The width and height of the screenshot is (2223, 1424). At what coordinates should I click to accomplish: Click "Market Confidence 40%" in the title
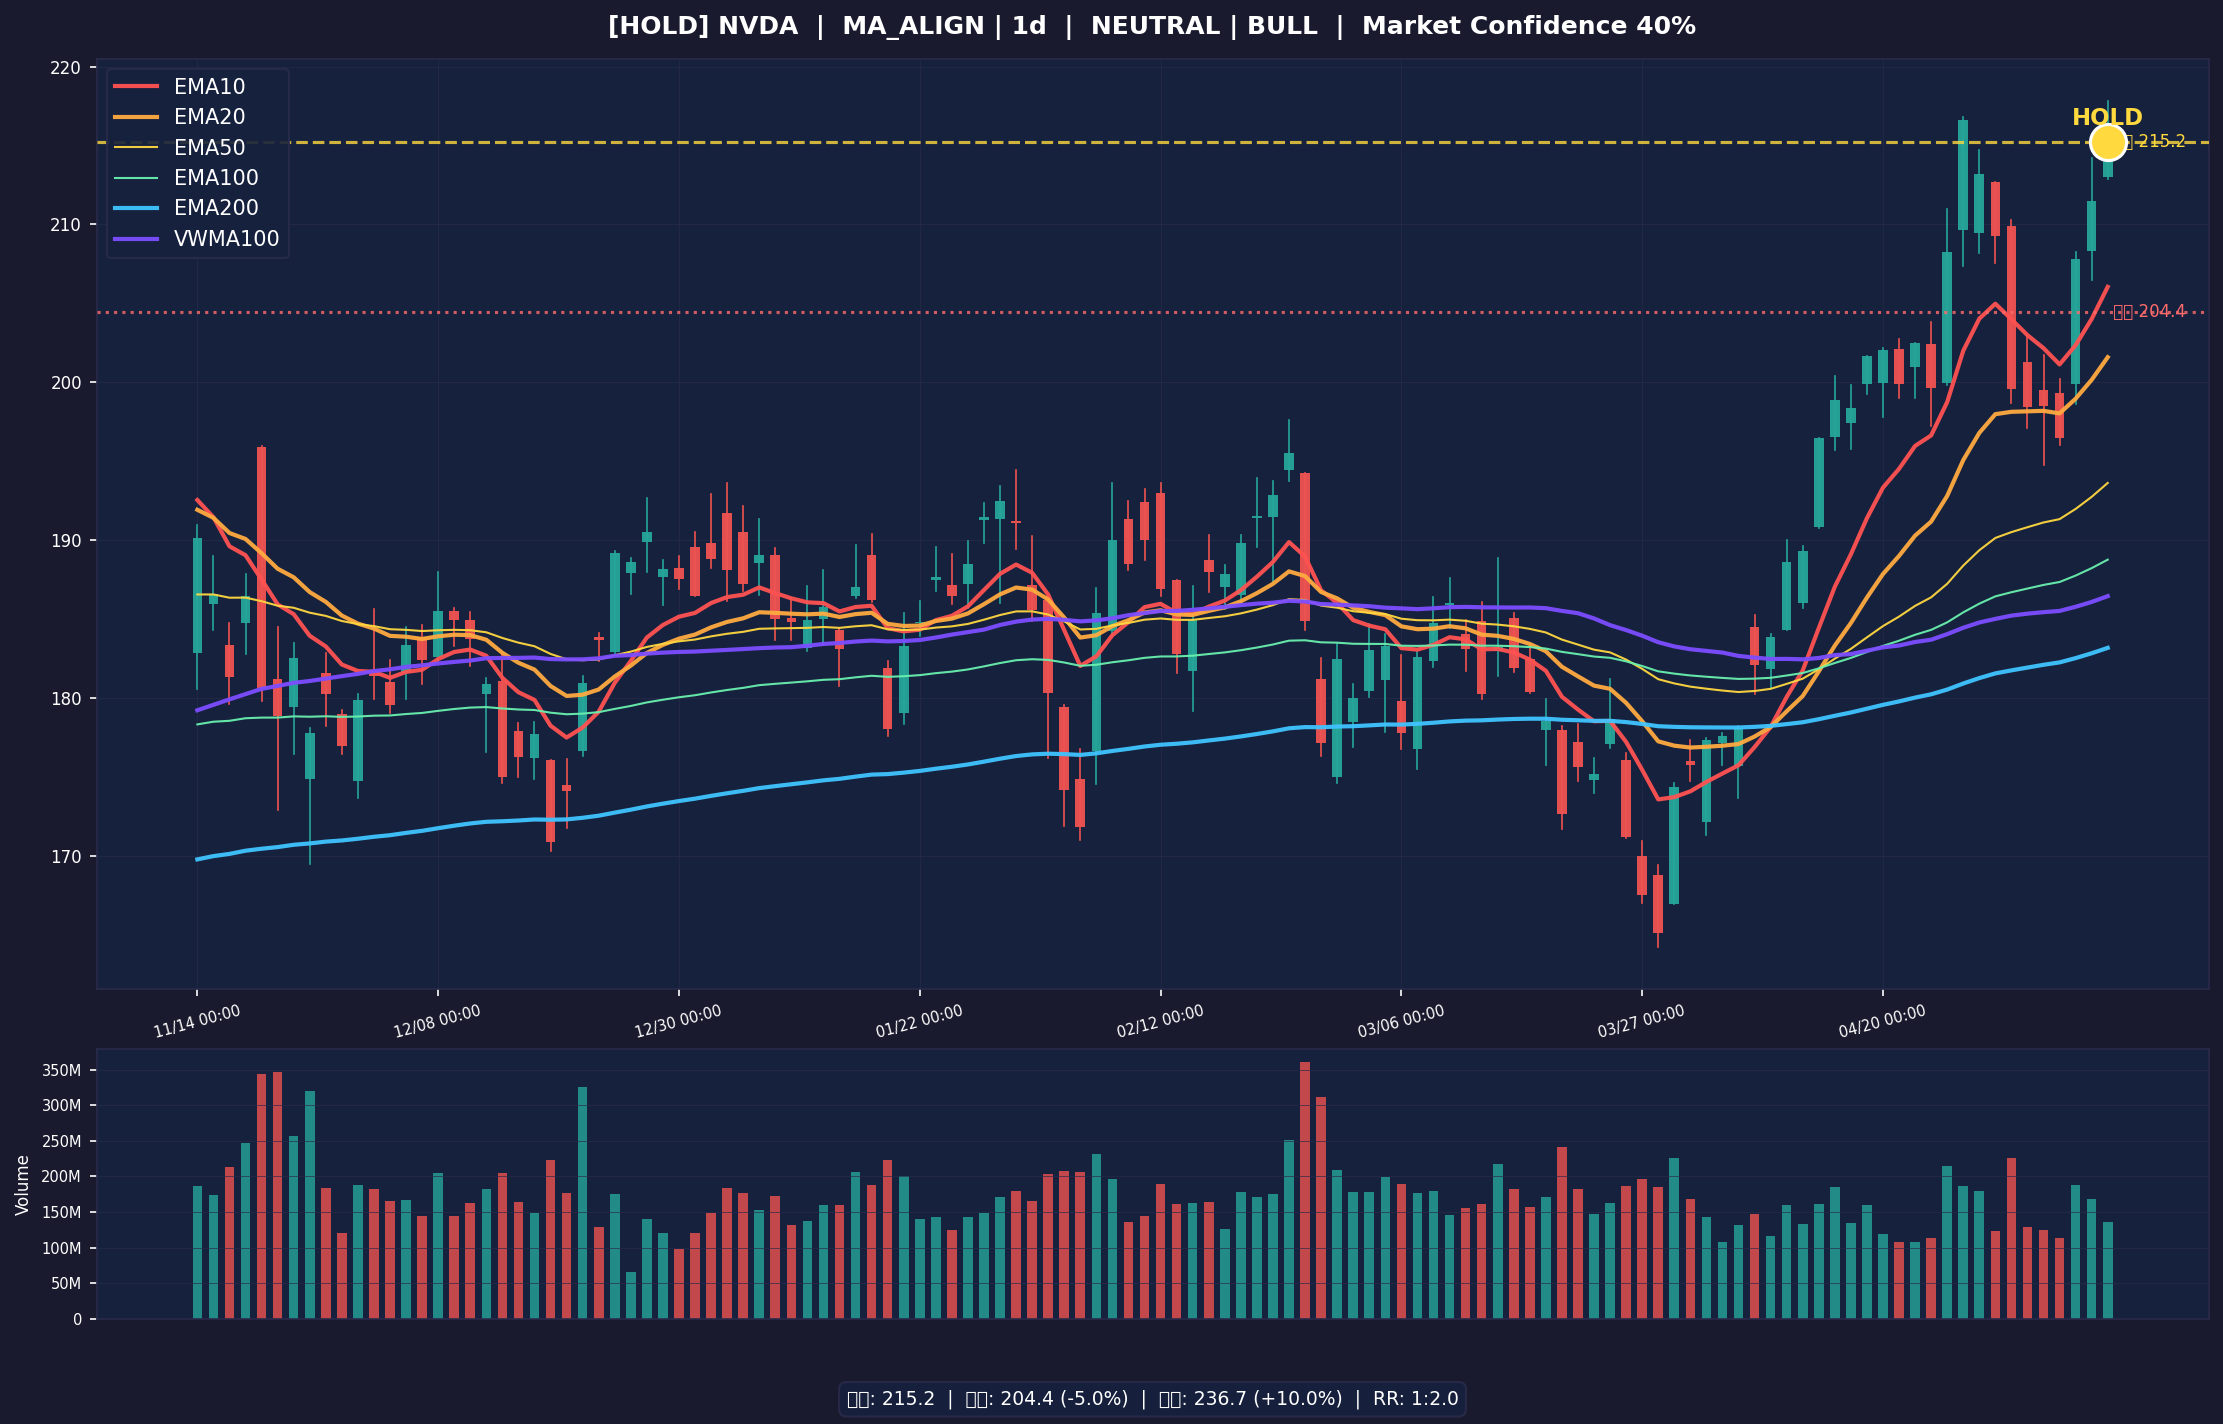(1529, 27)
